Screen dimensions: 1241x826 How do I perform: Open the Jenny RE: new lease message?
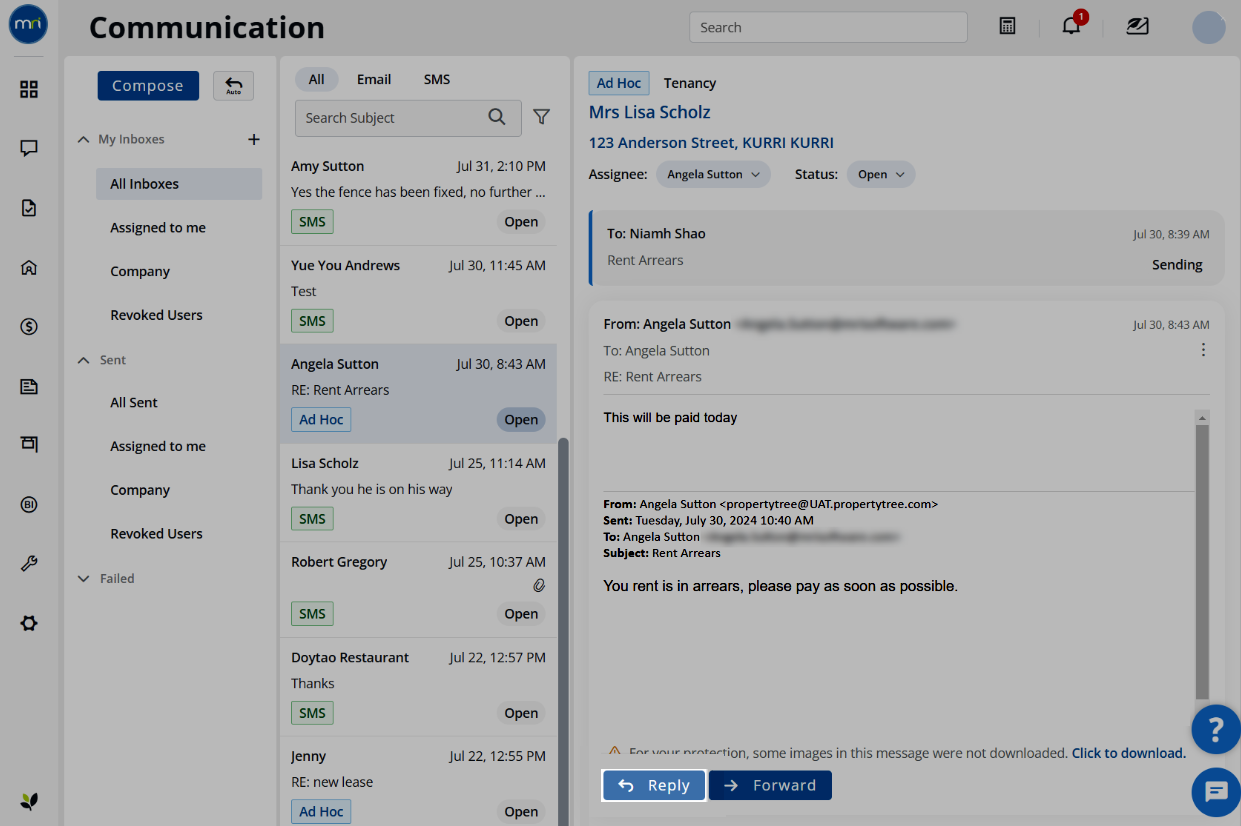pyautogui.click(x=418, y=782)
